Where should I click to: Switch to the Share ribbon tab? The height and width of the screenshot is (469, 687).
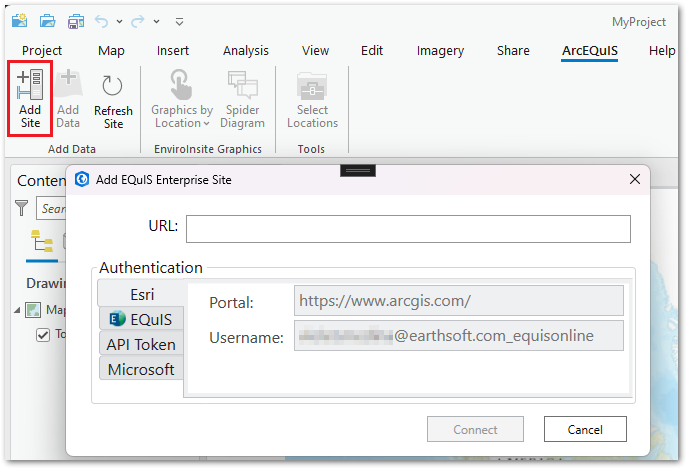point(513,51)
